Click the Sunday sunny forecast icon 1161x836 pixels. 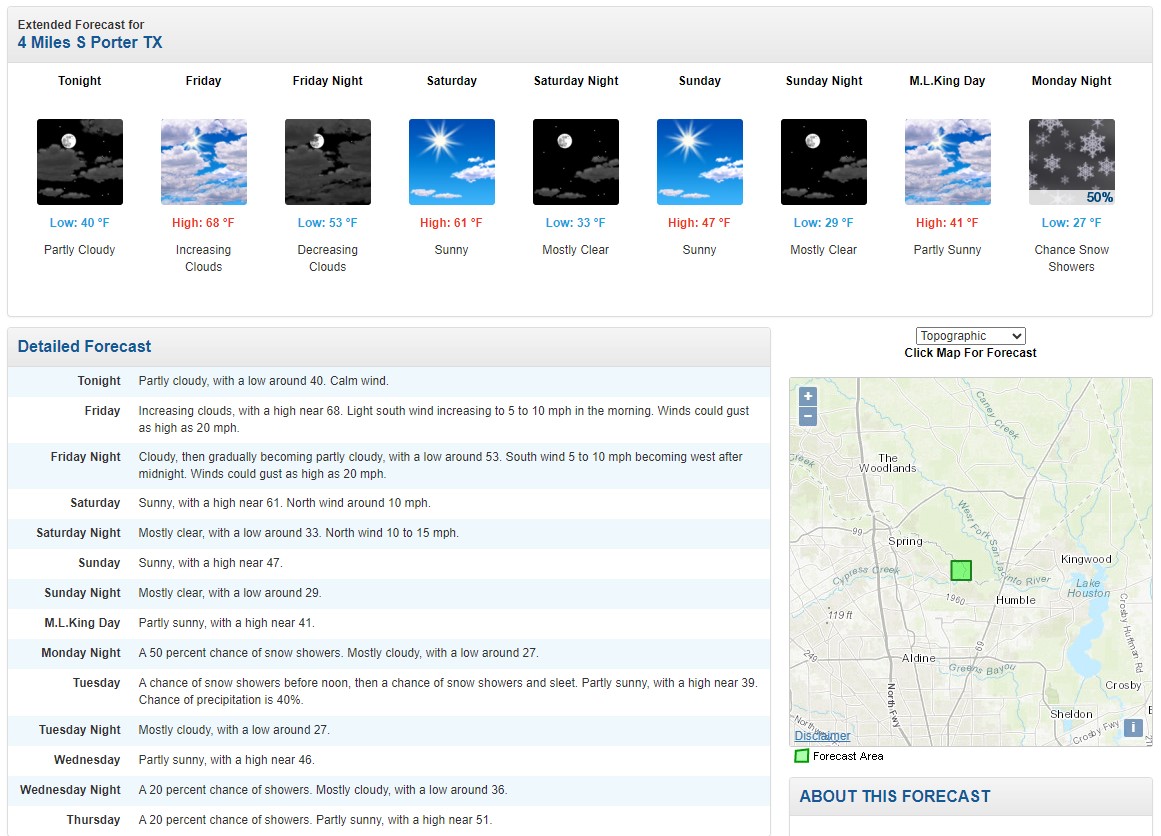pos(700,162)
